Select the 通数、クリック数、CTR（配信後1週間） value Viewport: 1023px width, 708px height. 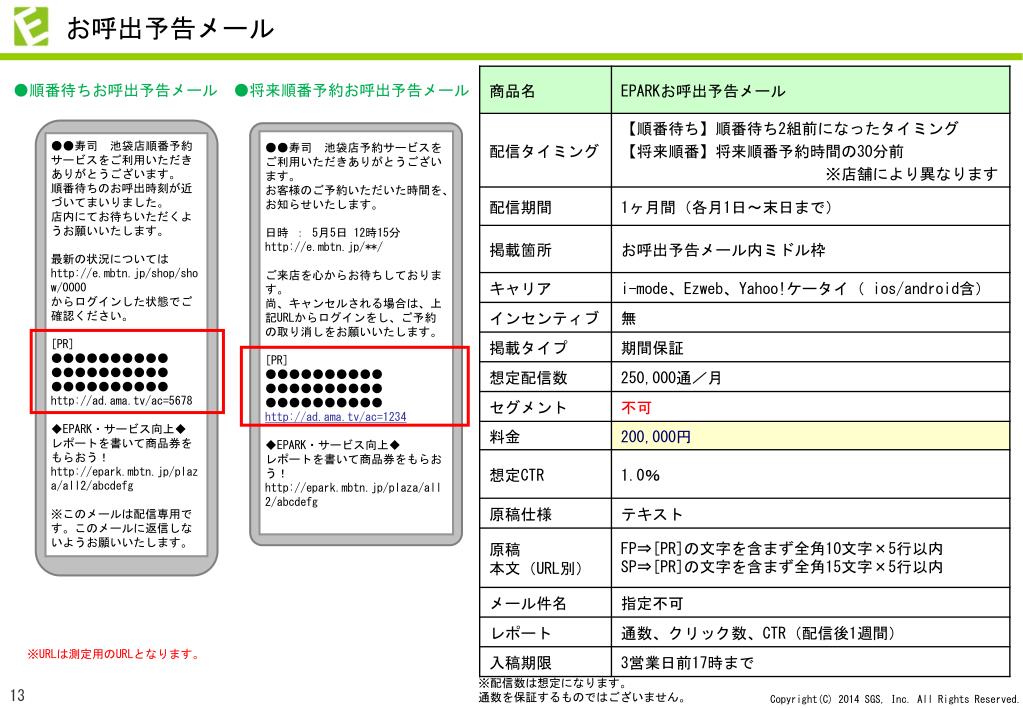[758, 633]
